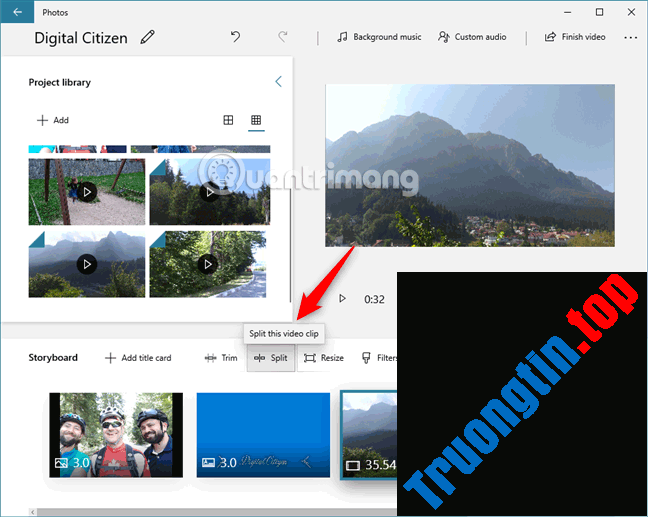Rename project with the pencil icon
Image resolution: width=648 pixels, height=517 pixels.
pos(148,37)
